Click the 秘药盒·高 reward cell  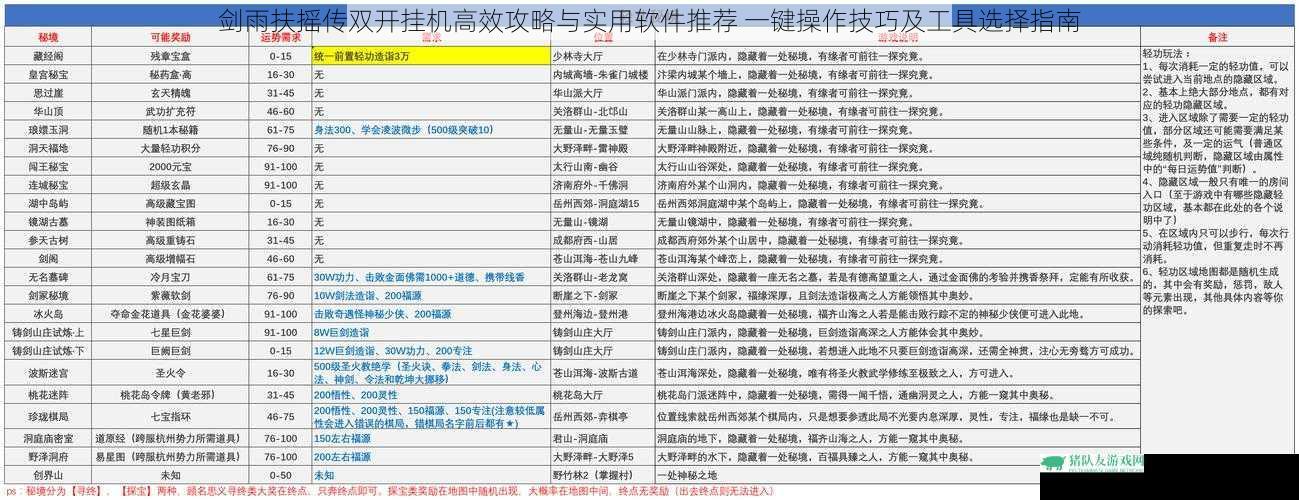click(170, 74)
